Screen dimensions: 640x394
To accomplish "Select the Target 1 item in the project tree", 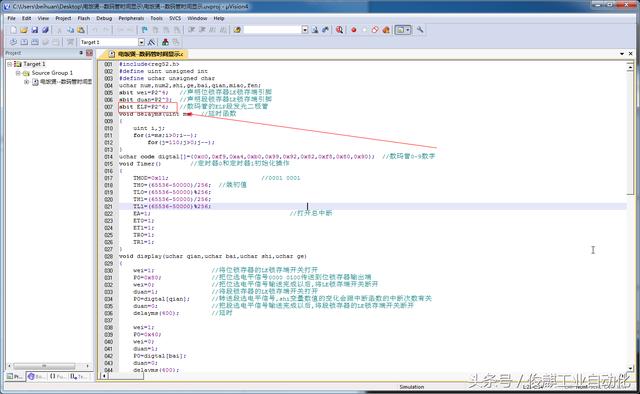I will (x=34, y=64).
